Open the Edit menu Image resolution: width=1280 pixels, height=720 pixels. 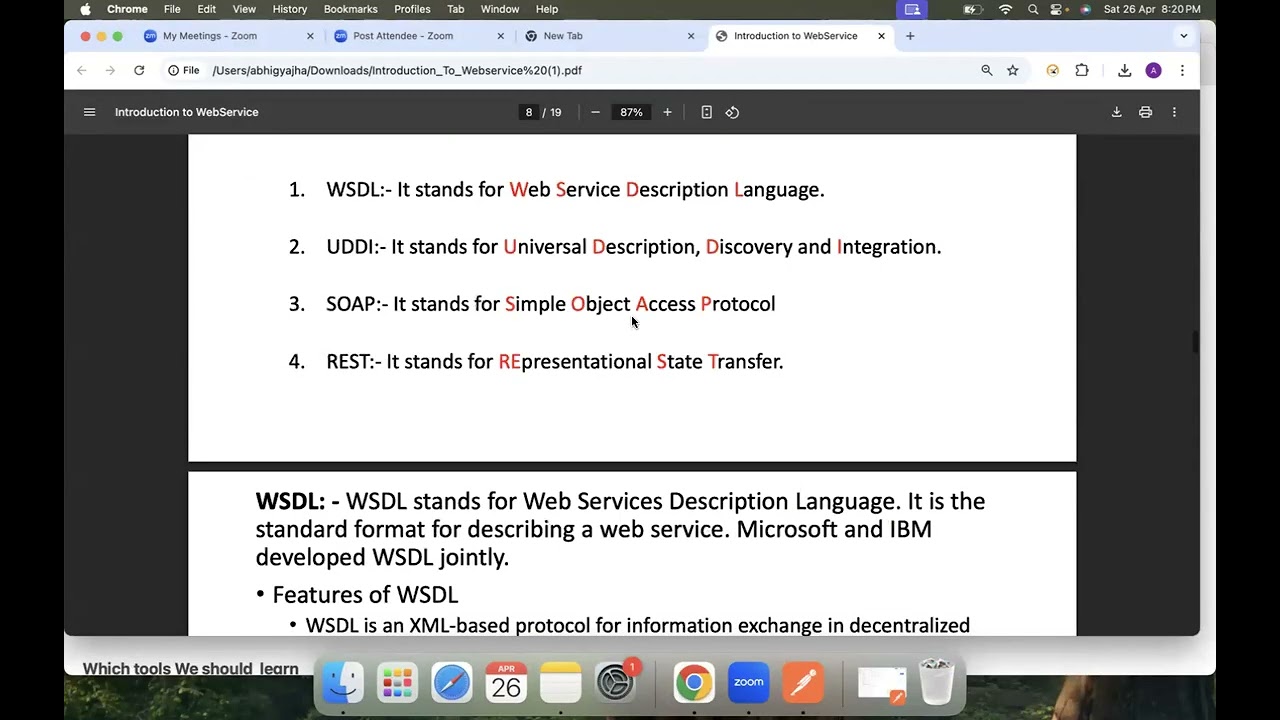point(206,9)
